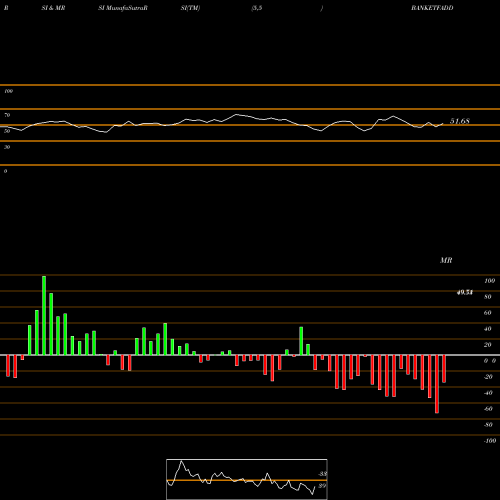Click the -40 label on MR axis
This screenshot has width=500, height=500.
(488, 393)
